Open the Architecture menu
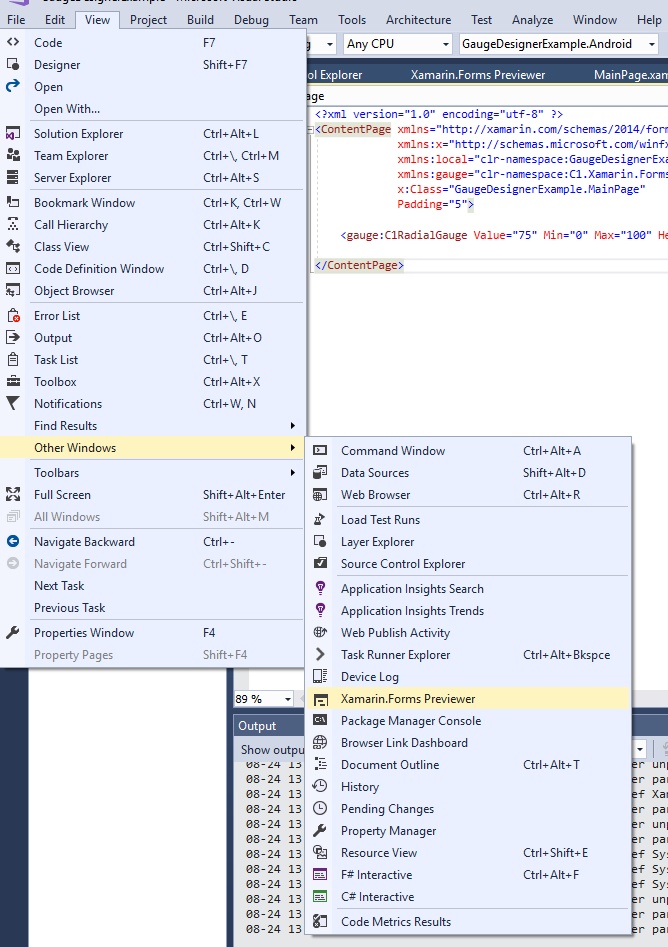The width and height of the screenshot is (668, 947). (419, 20)
